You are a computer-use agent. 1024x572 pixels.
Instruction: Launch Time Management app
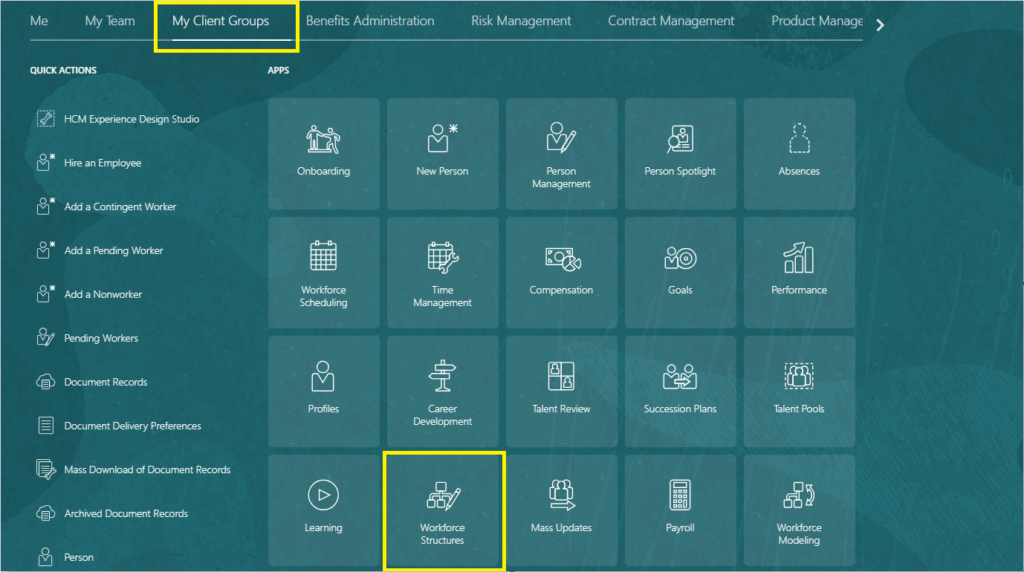[442, 272]
